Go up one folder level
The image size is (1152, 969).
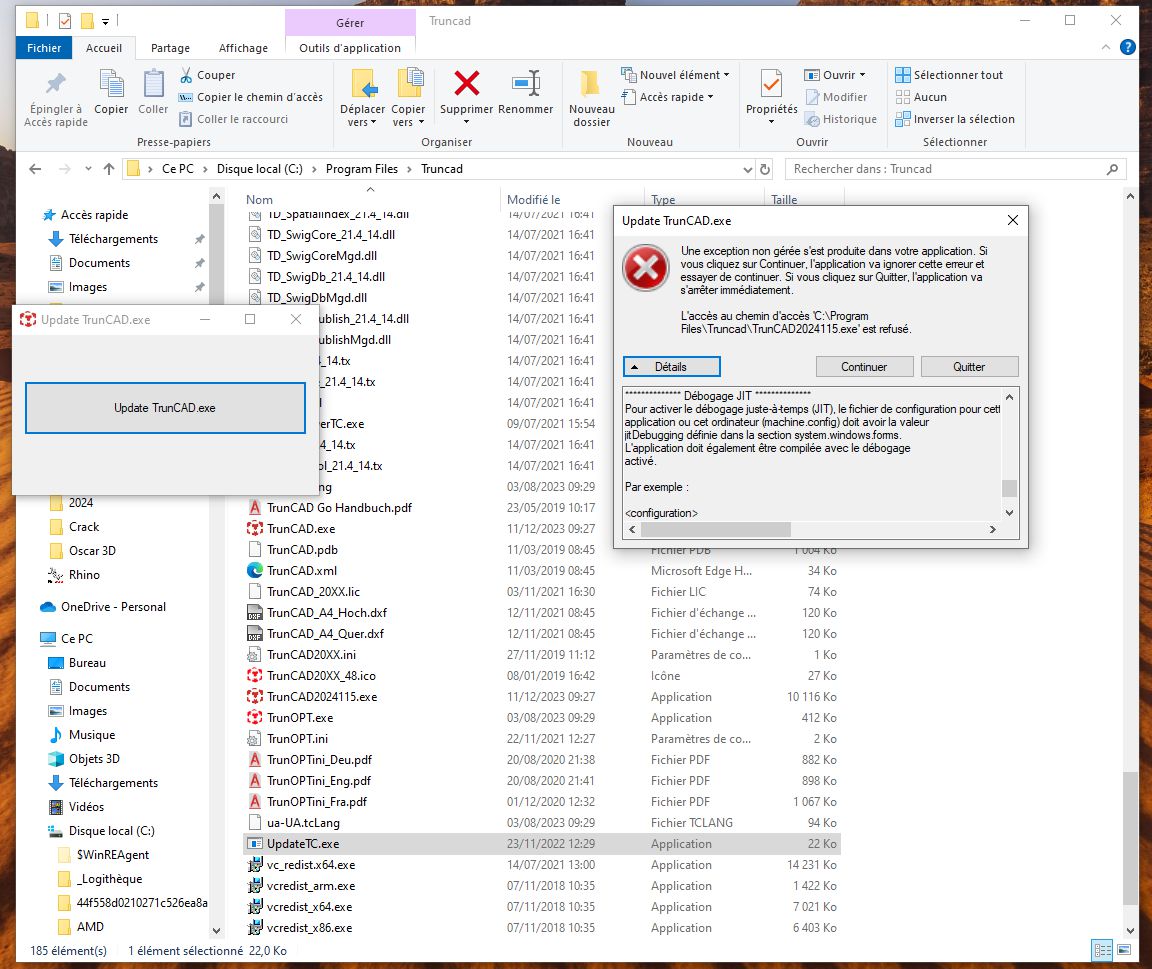(109, 169)
